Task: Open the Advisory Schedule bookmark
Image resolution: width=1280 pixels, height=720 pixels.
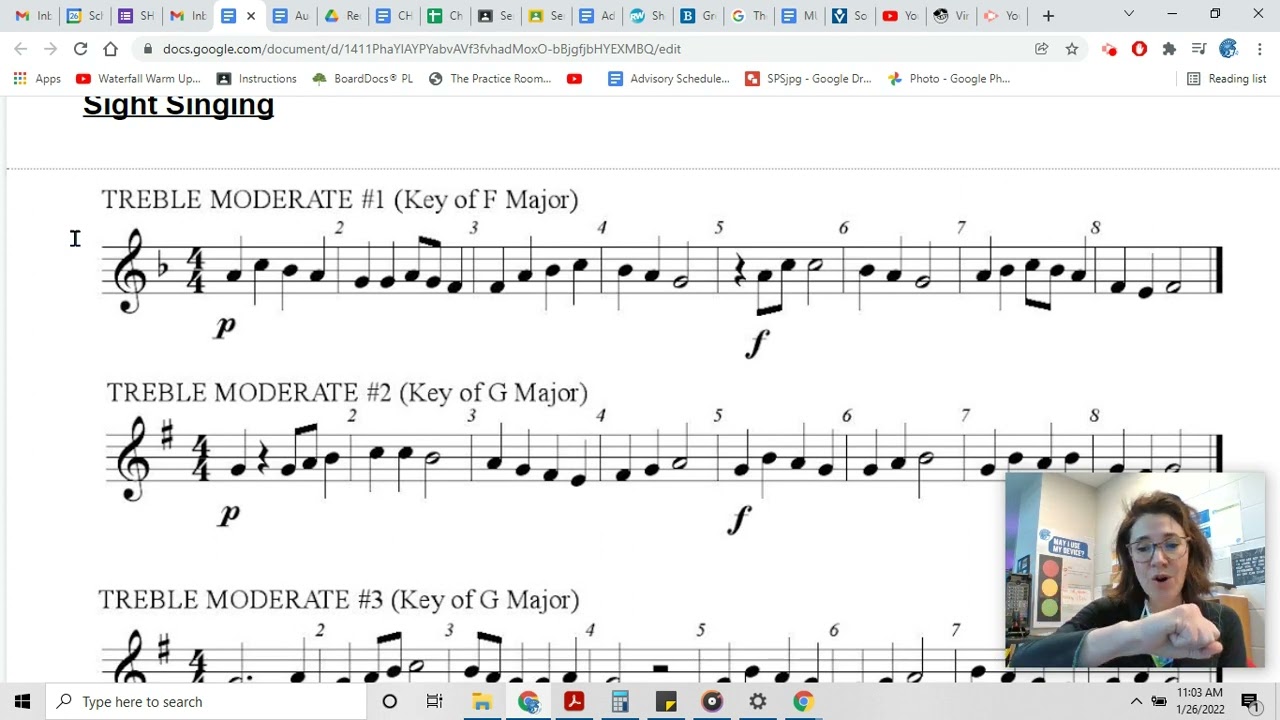Action: [x=669, y=78]
